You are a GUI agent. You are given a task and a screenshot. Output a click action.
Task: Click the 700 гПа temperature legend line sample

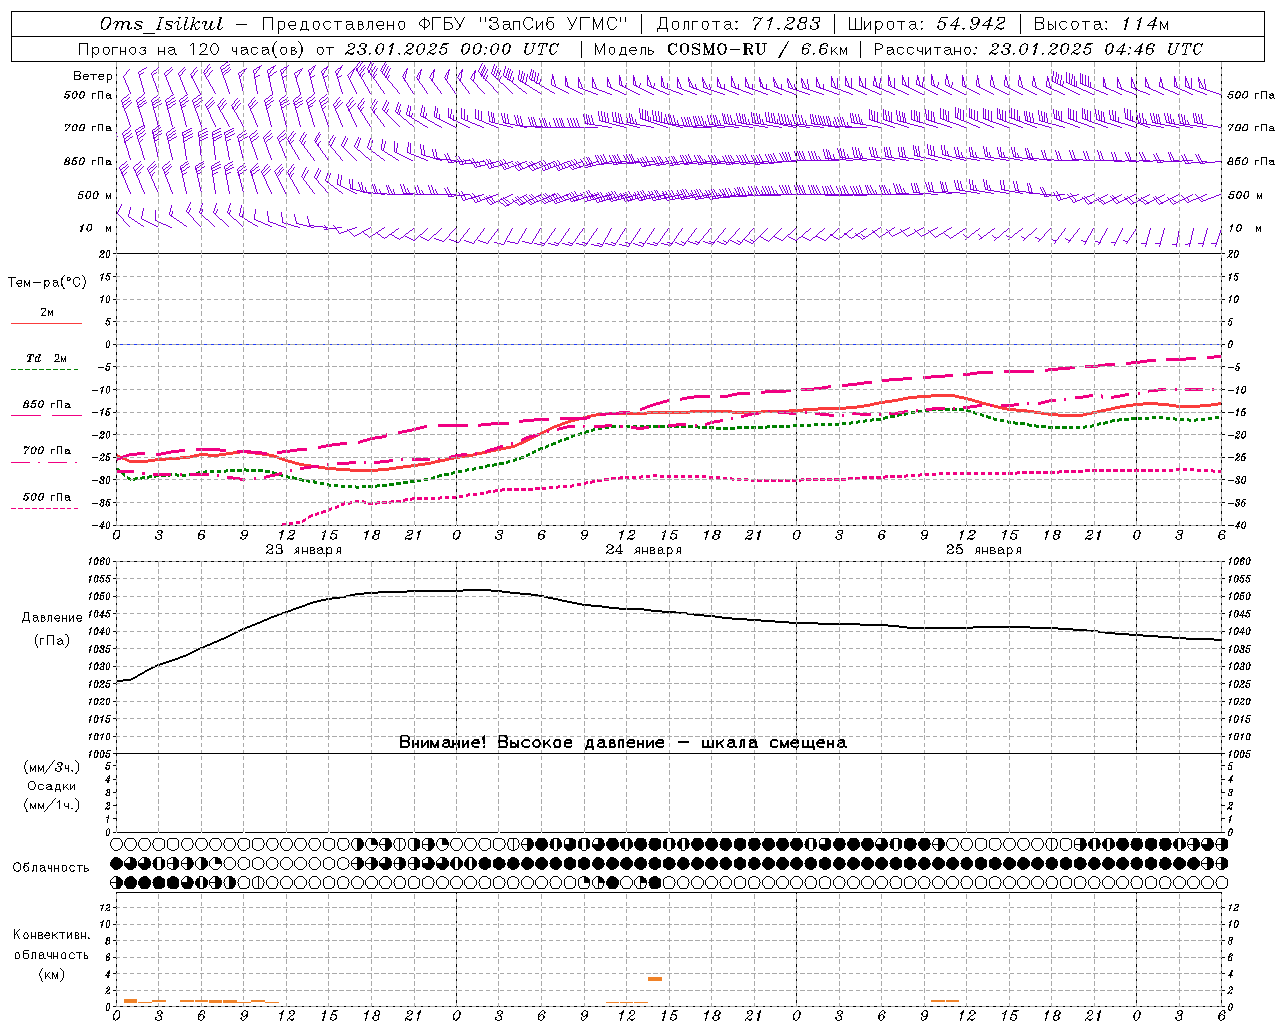tap(46, 461)
